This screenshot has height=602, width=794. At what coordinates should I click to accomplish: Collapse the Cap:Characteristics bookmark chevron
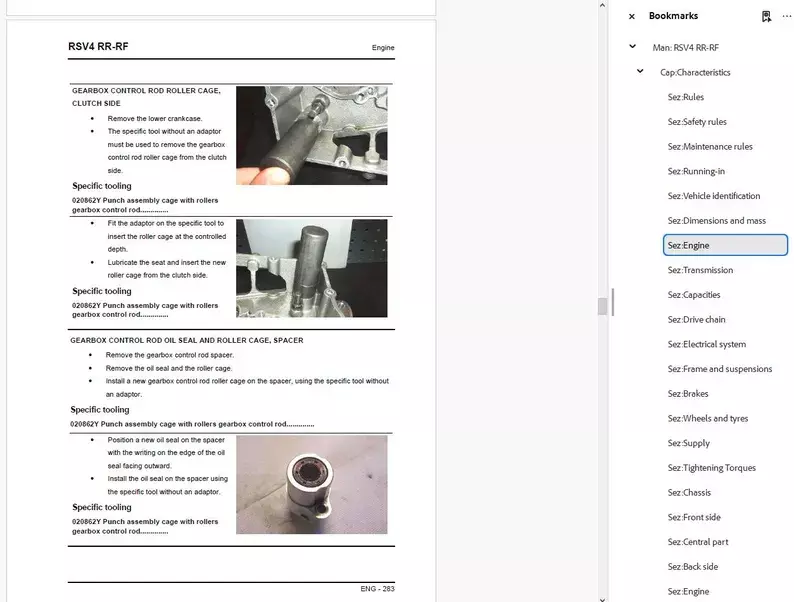pyautogui.click(x=640, y=72)
